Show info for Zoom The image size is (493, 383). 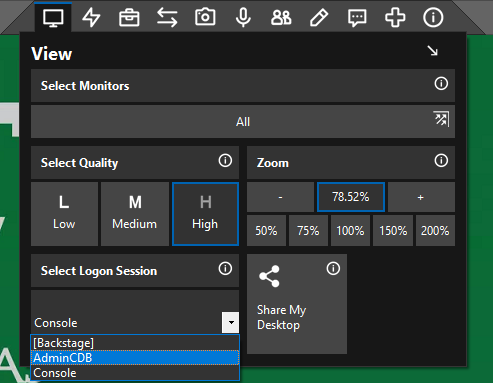441,161
